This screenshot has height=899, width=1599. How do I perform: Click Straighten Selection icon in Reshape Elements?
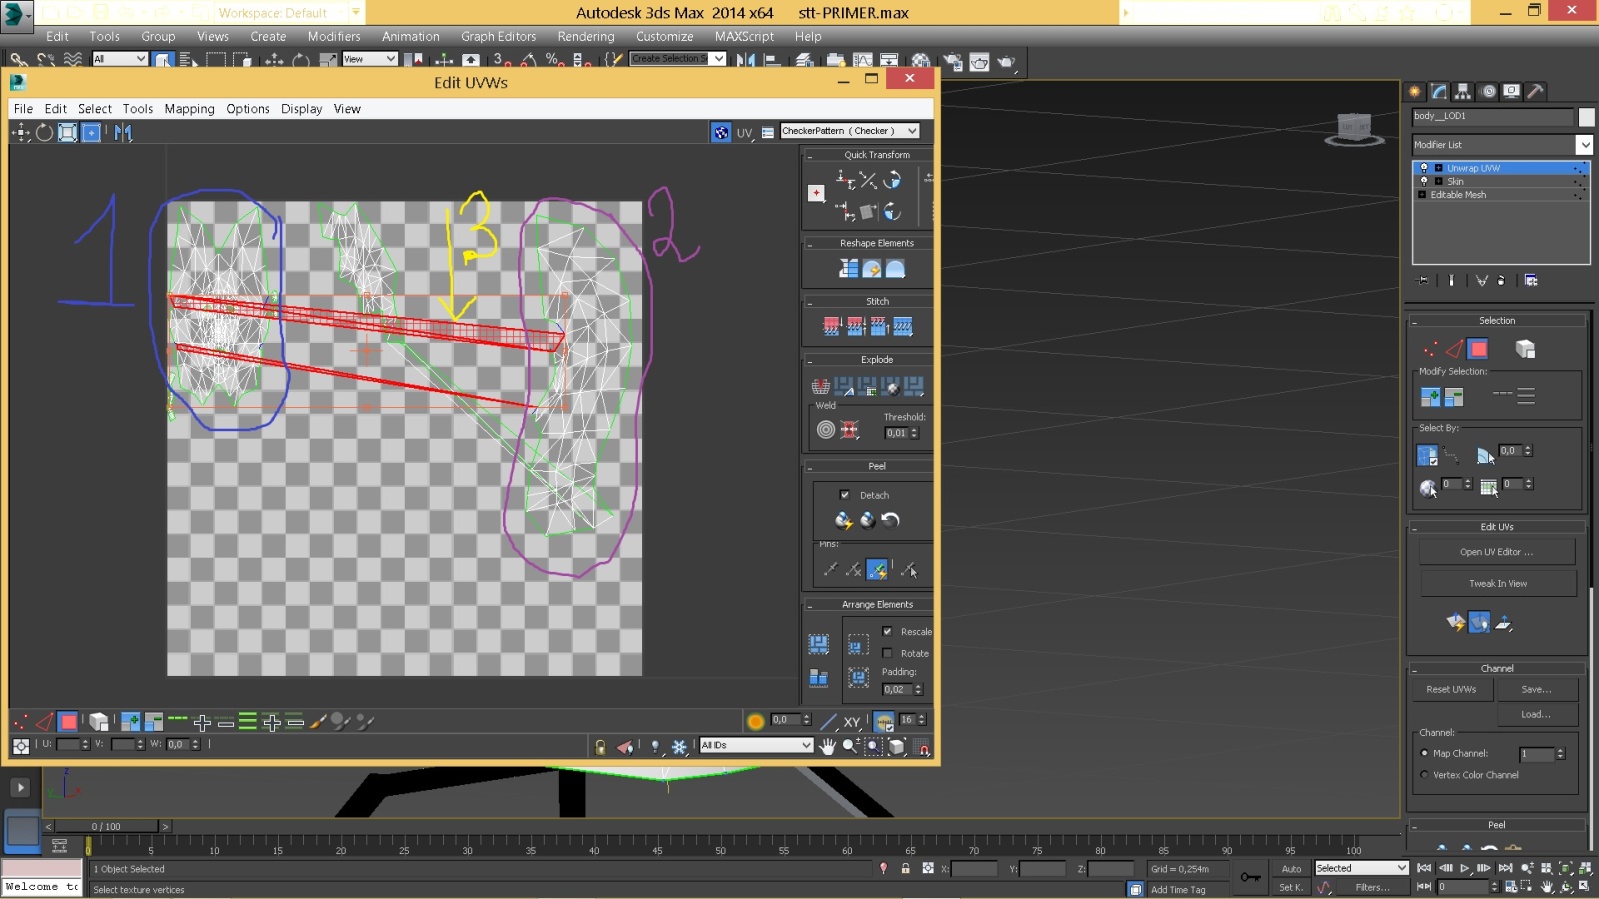pos(849,268)
